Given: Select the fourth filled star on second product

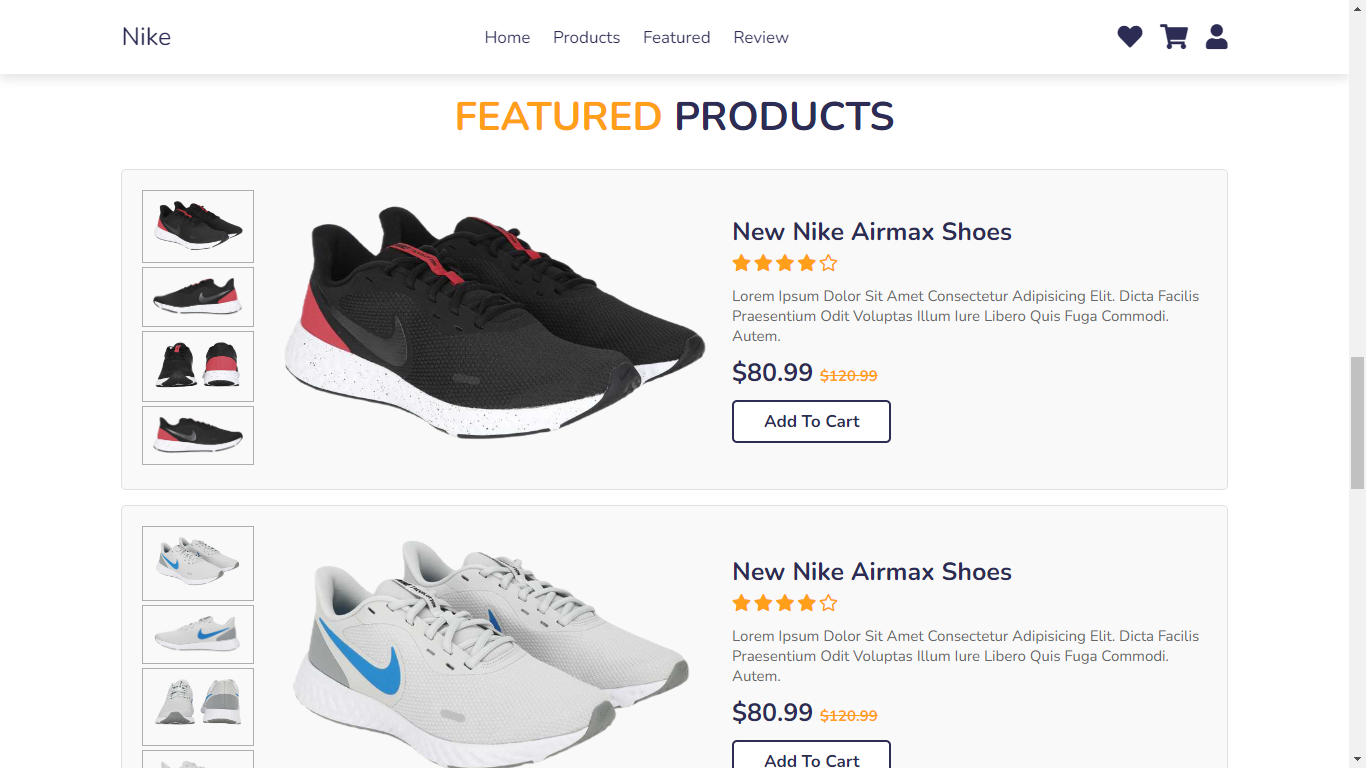Looking at the screenshot, I should pyautogui.click(x=807, y=603).
